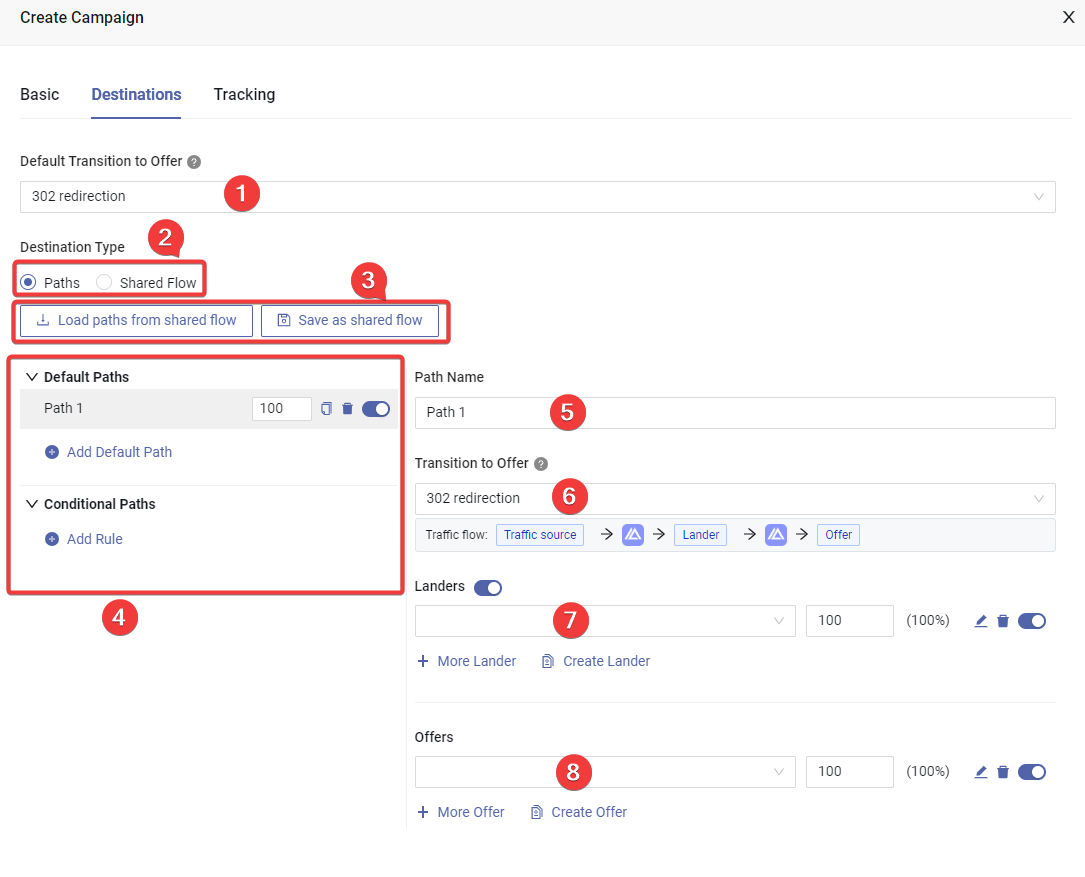Click the lander weight input field
This screenshot has width=1085, height=877.
(850, 621)
